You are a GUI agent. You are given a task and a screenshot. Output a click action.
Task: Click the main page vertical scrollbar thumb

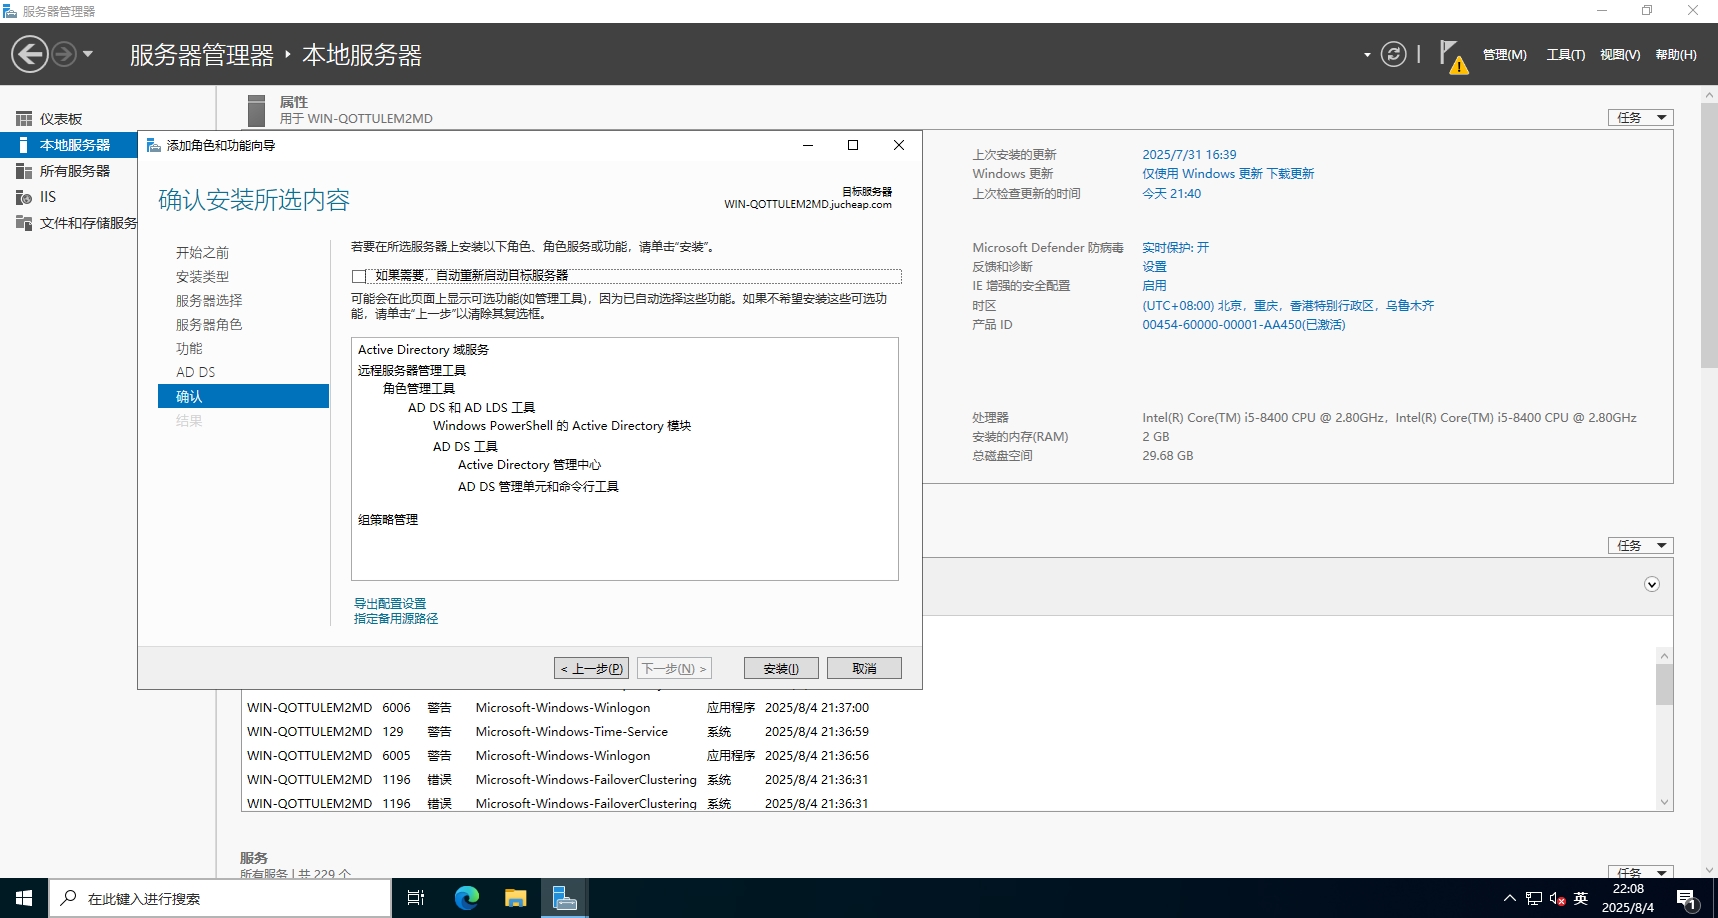click(1709, 235)
